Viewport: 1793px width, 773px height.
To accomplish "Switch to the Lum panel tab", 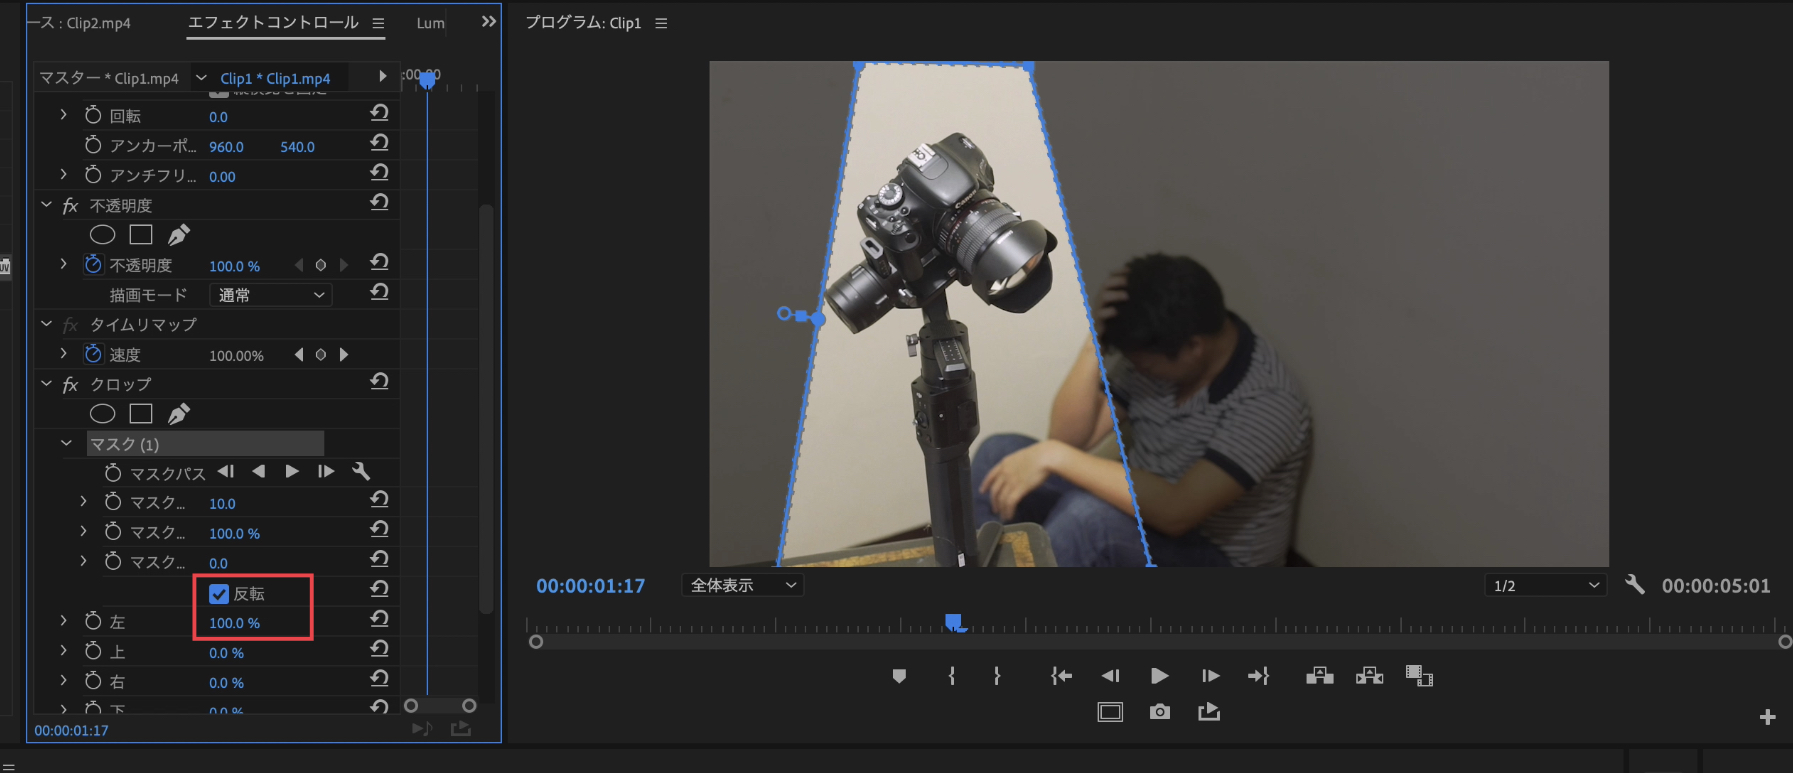I will click(x=430, y=23).
